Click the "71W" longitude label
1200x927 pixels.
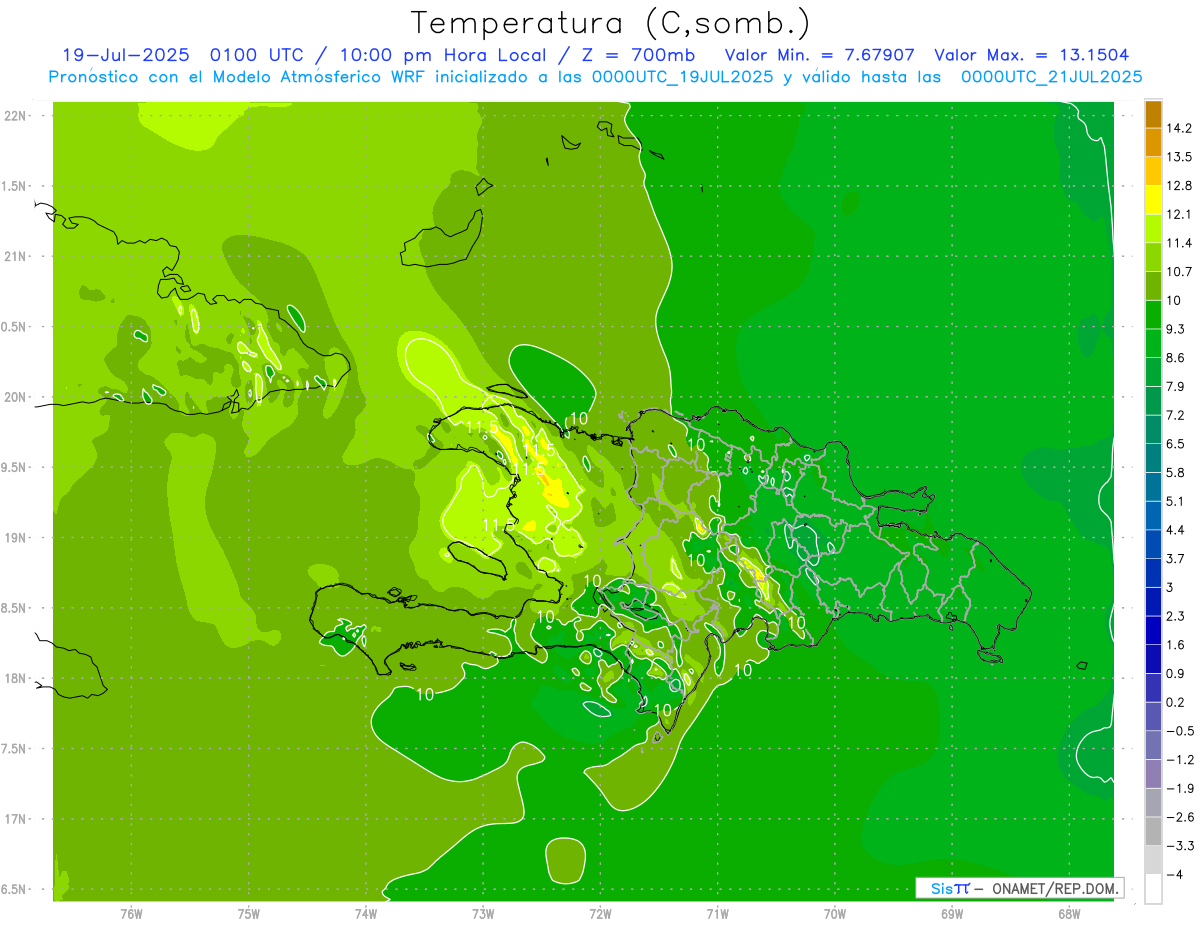coord(718,914)
